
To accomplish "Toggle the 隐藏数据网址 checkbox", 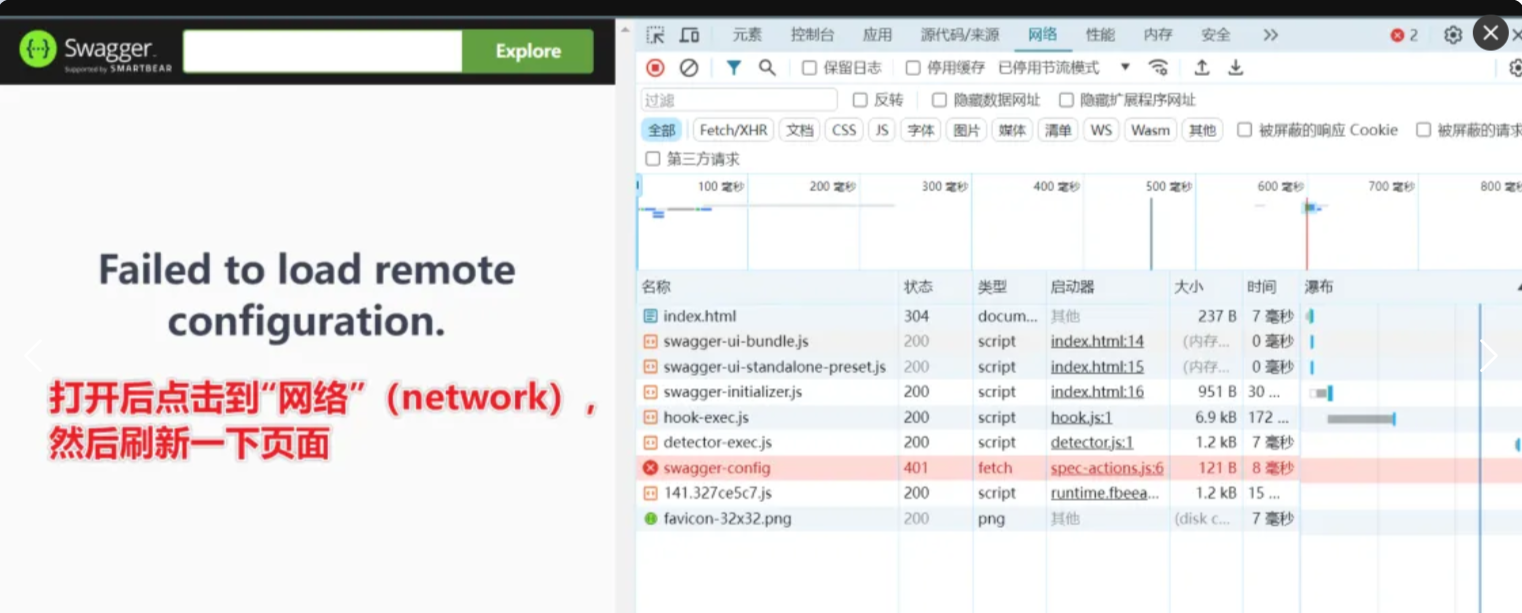I will pyautogui.click(x=939, y=100).
